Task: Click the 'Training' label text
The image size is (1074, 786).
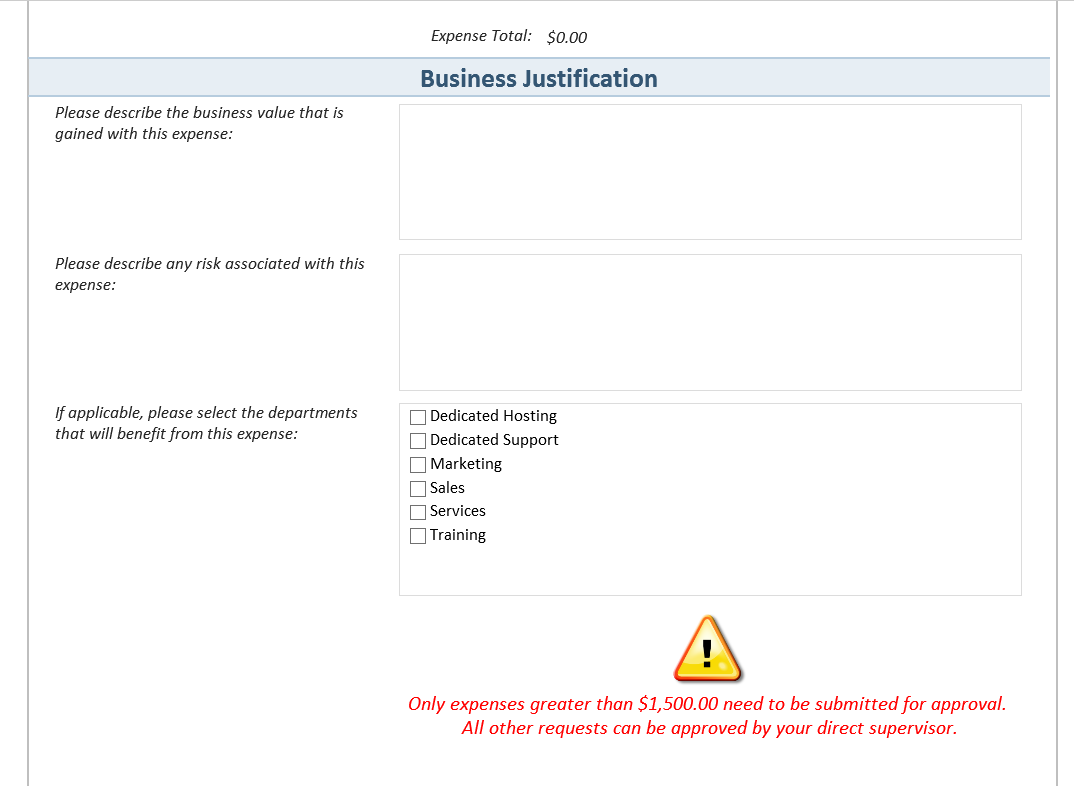Action: click(458, 535)
